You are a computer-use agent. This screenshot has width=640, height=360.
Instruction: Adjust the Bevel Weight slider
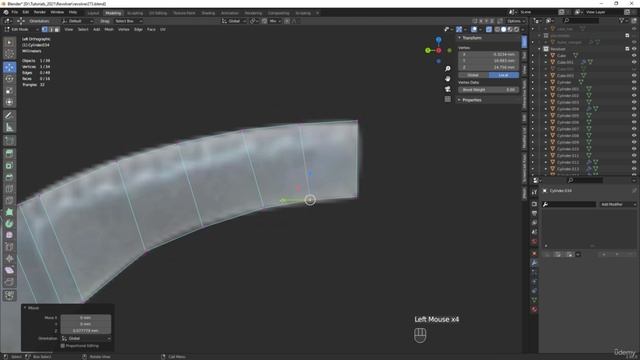[x=489, y=89]
